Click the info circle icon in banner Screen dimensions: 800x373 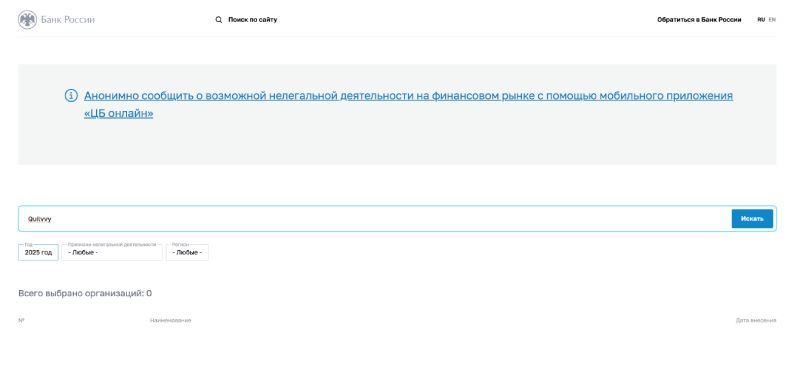pyautogui.click(x=71, y=95)
